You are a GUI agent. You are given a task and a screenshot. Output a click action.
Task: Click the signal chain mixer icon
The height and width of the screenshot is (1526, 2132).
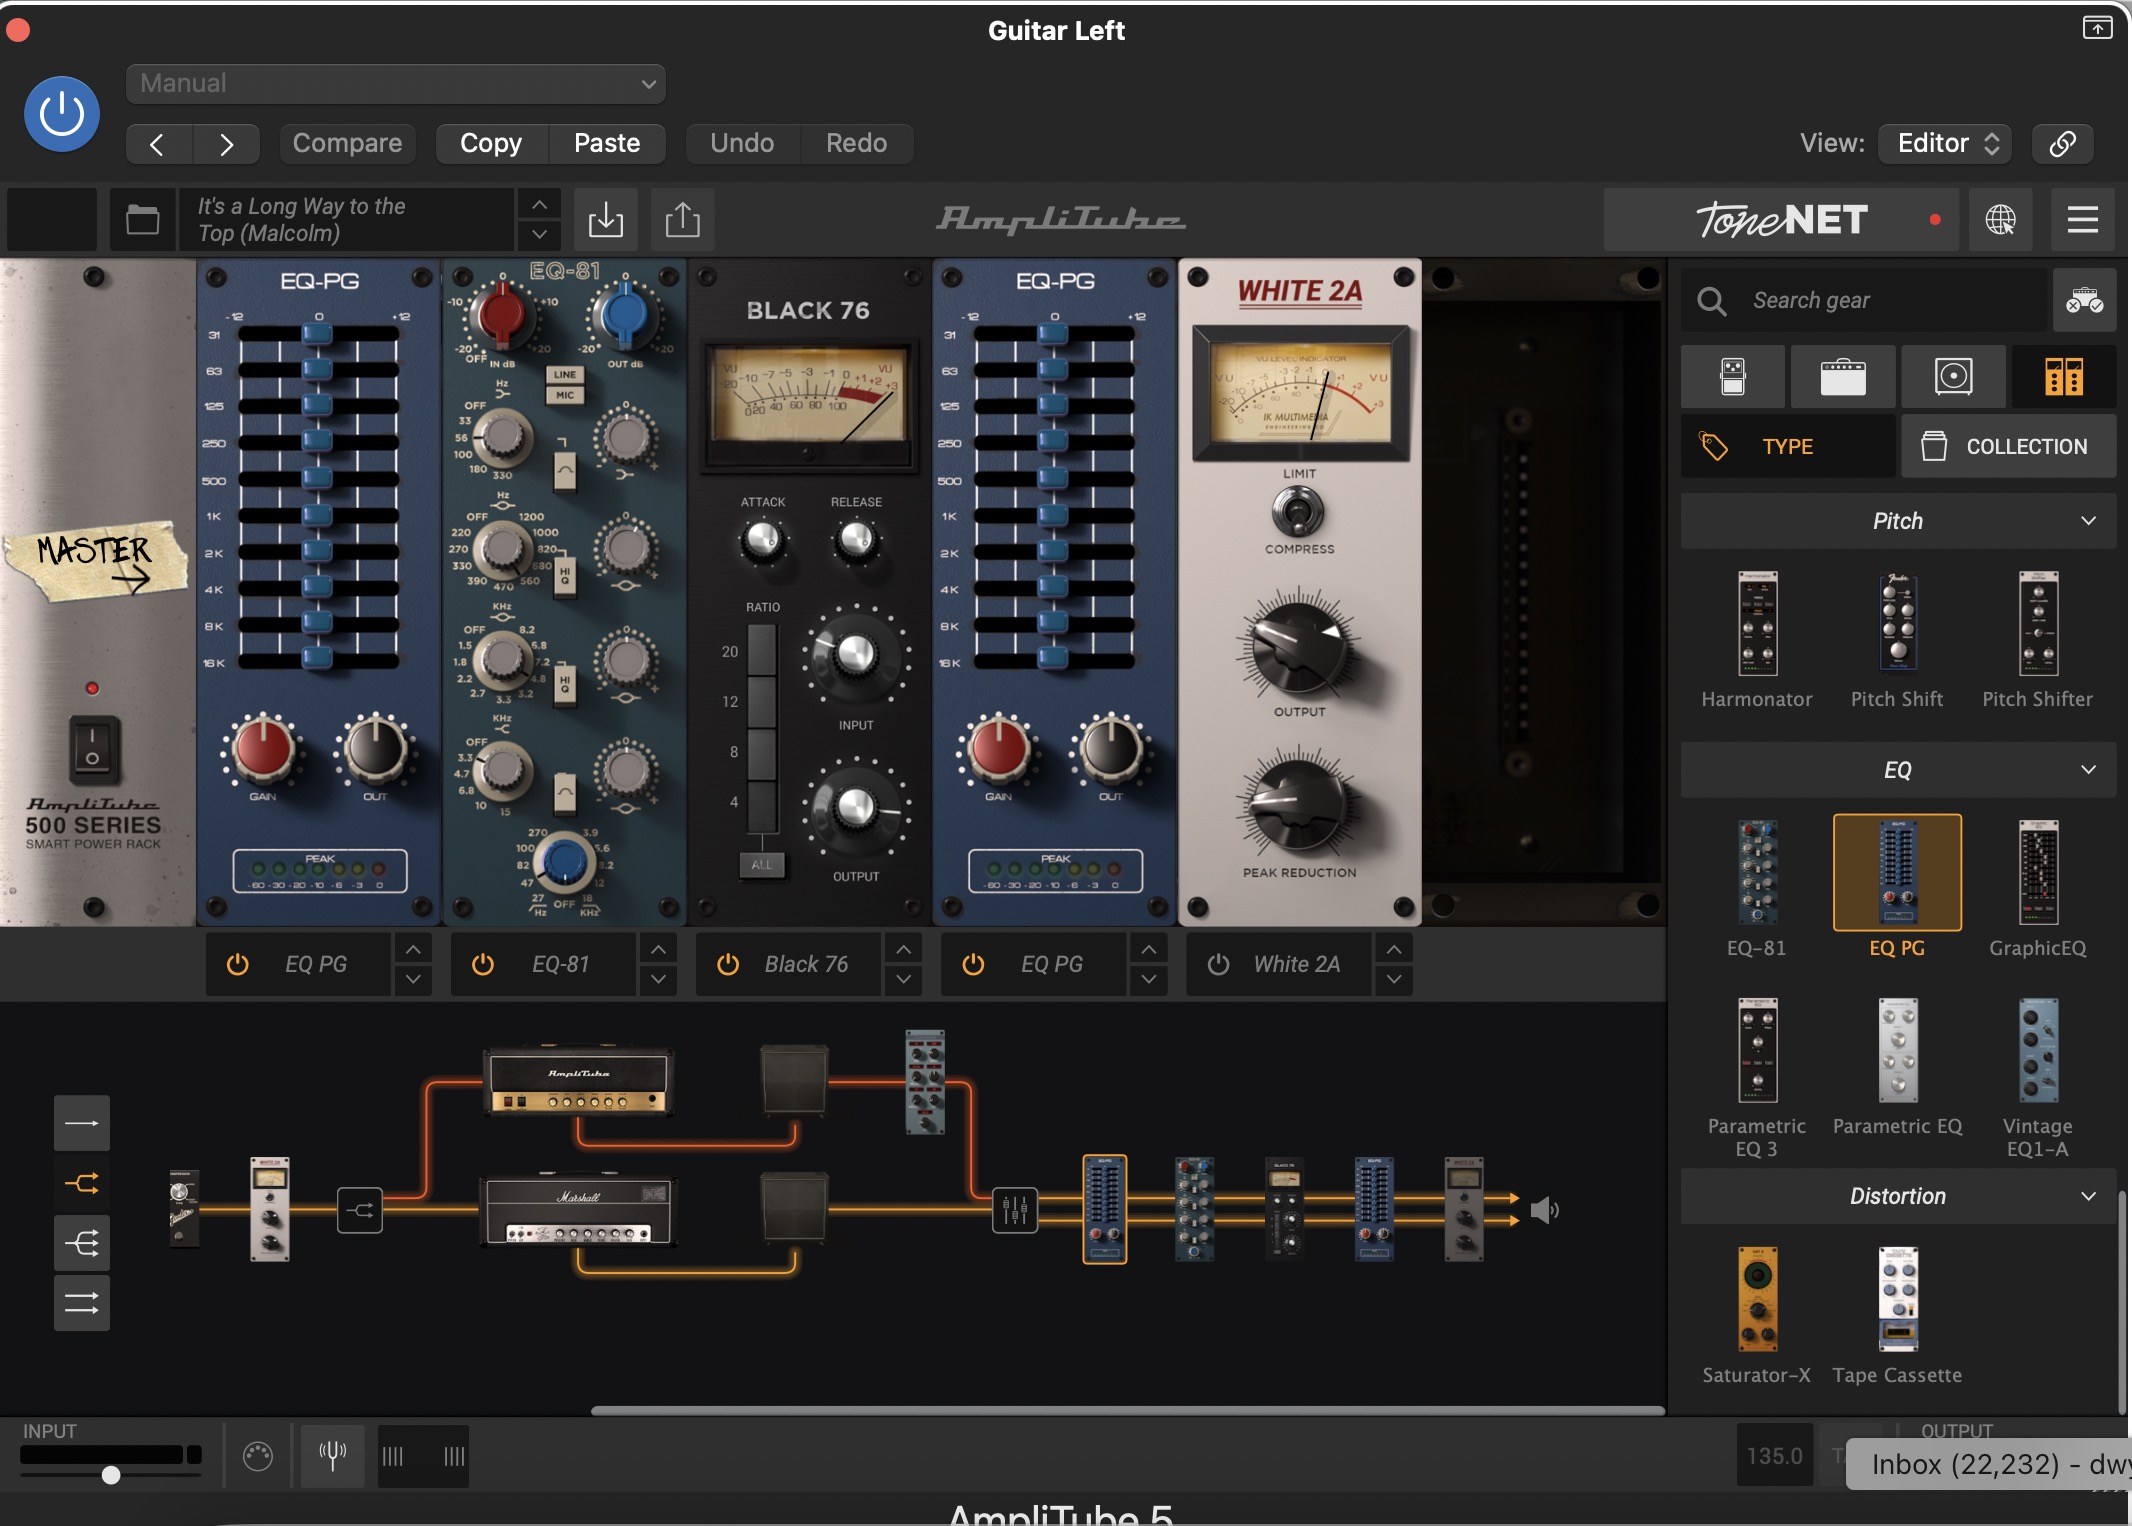coord(1014,1210)
